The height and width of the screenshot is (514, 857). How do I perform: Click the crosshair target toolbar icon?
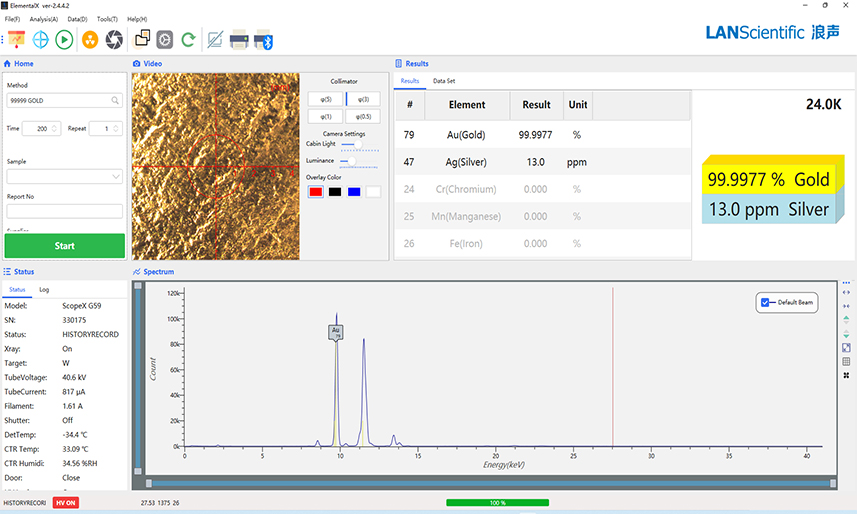41,40
